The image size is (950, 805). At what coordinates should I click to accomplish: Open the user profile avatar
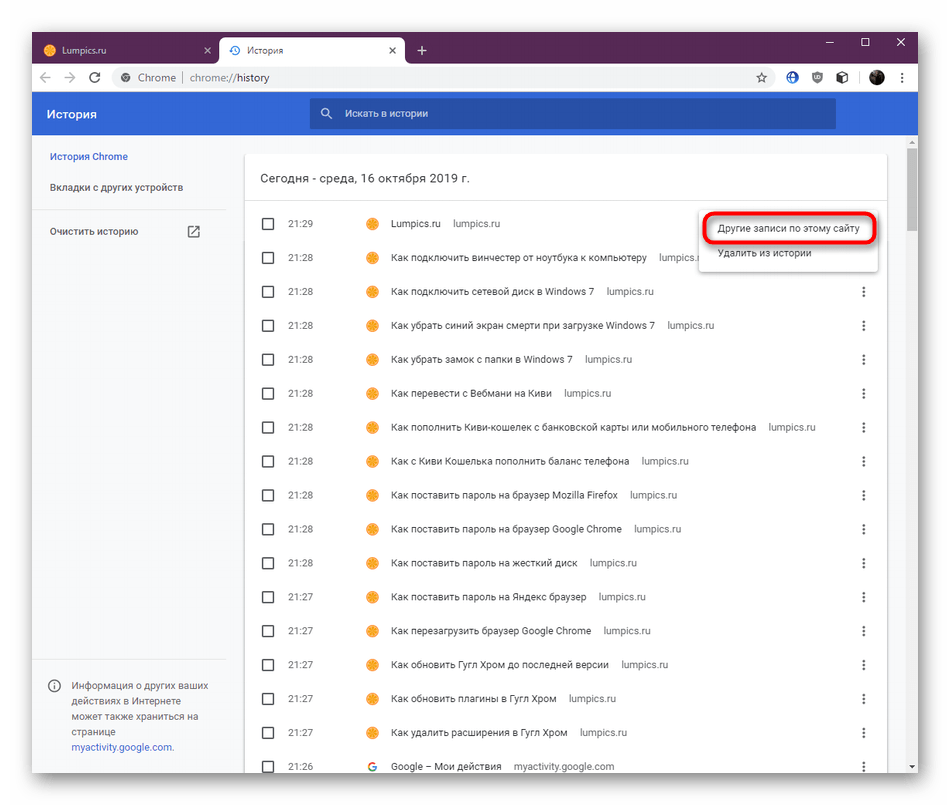877,78
